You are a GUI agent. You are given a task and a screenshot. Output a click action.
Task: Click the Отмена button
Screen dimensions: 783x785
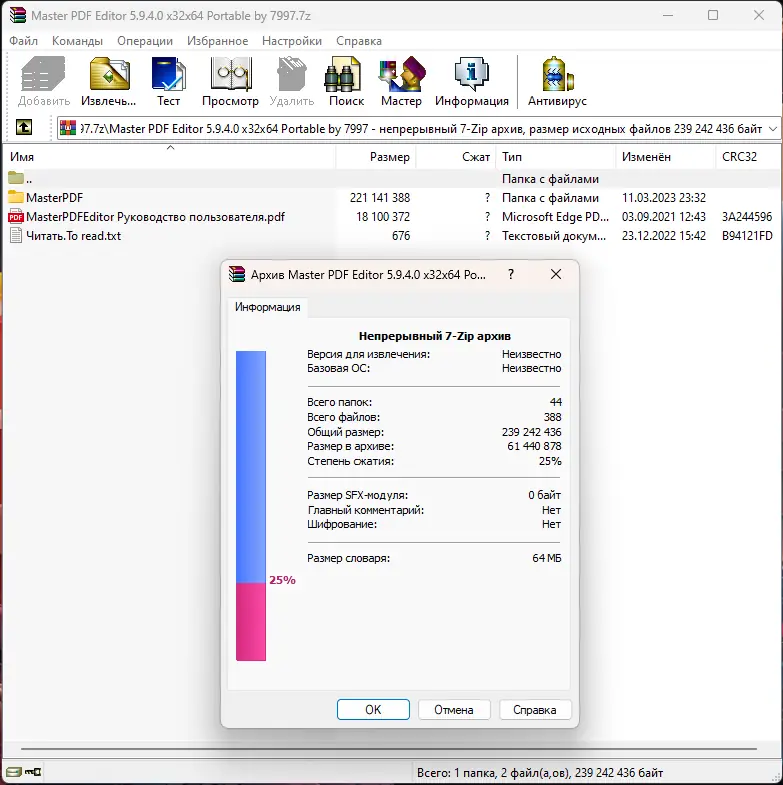(454, 709)
